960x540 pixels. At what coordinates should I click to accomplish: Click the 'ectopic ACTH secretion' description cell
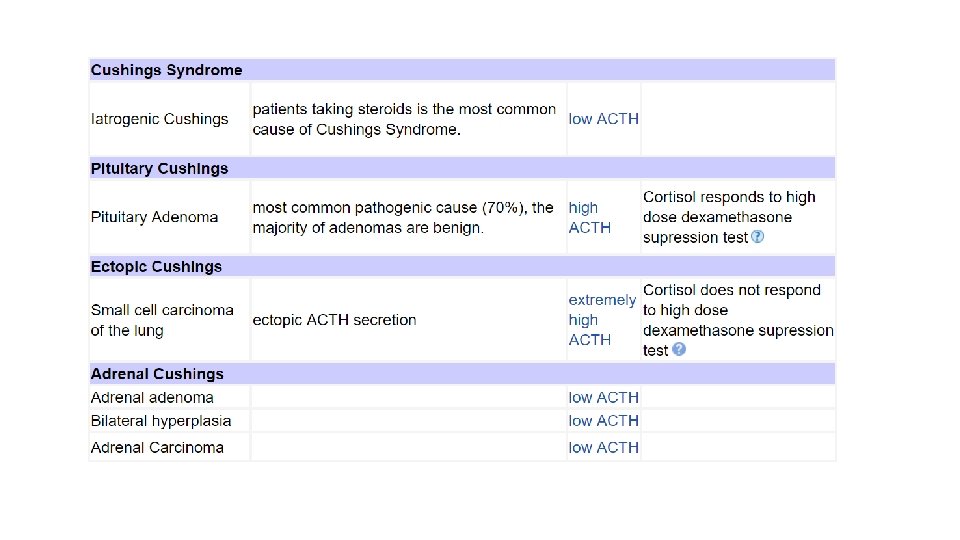point(334,320)
